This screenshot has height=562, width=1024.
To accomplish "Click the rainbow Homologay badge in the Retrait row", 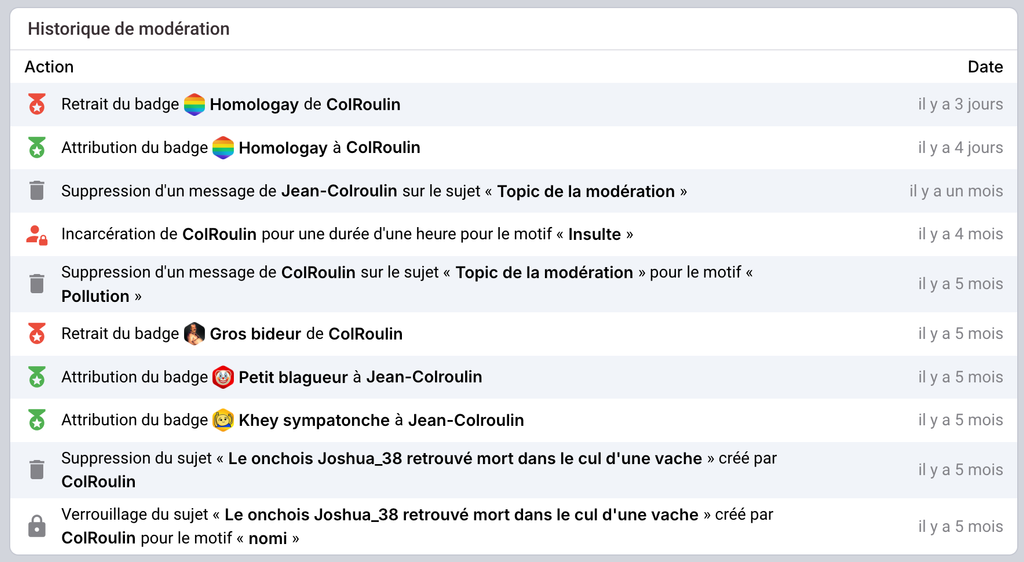I will (195, 104).
